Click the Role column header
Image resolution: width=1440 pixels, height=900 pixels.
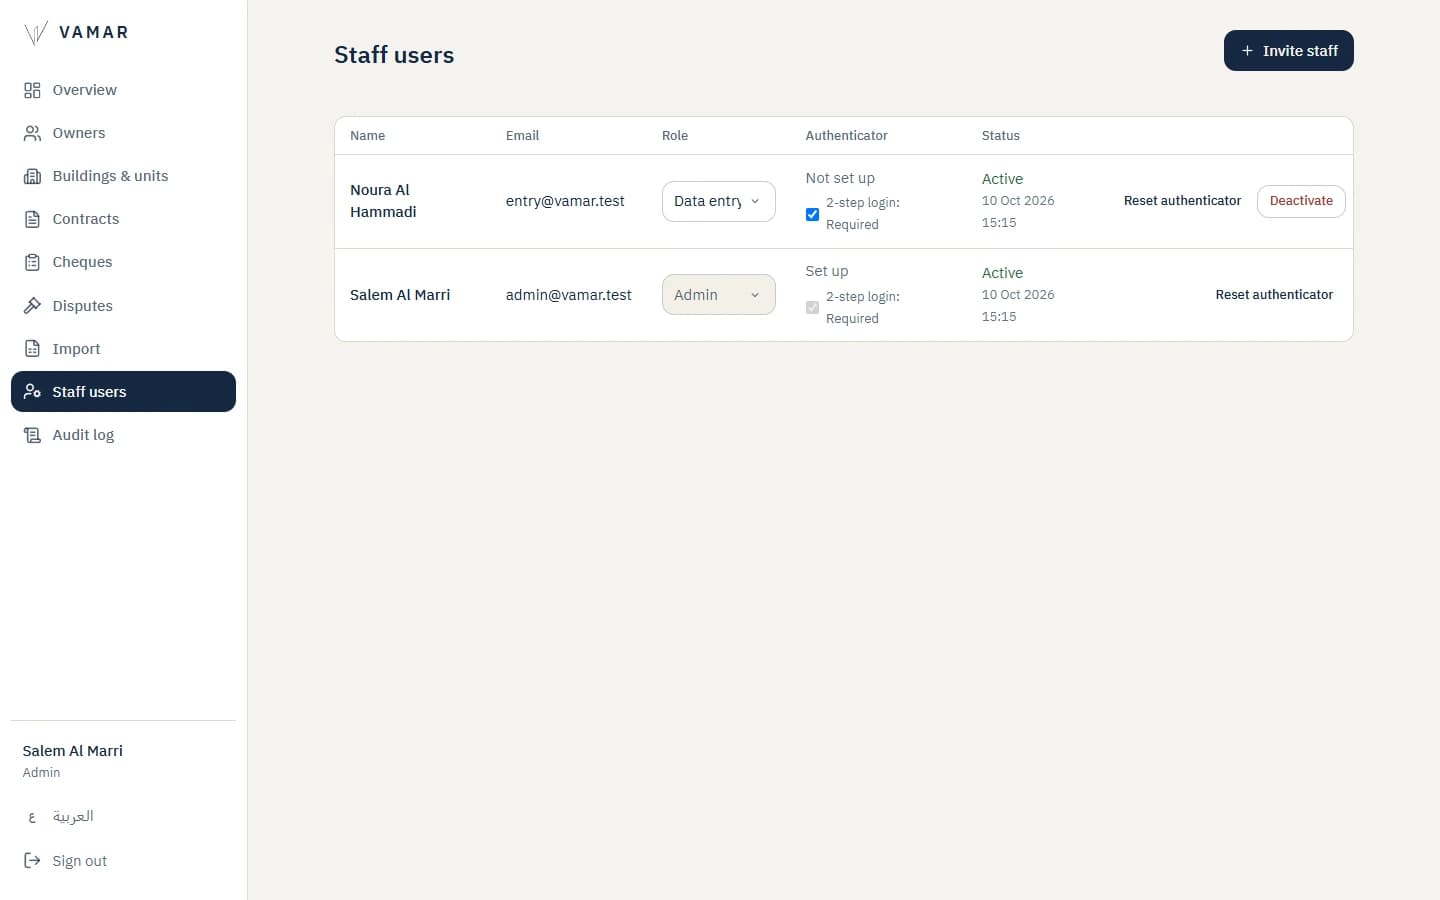pos(675,136)
